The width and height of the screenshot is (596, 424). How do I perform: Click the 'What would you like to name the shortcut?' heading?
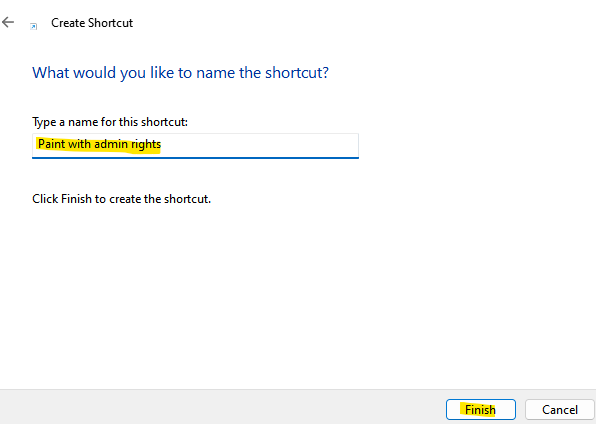tap(180, 73)
